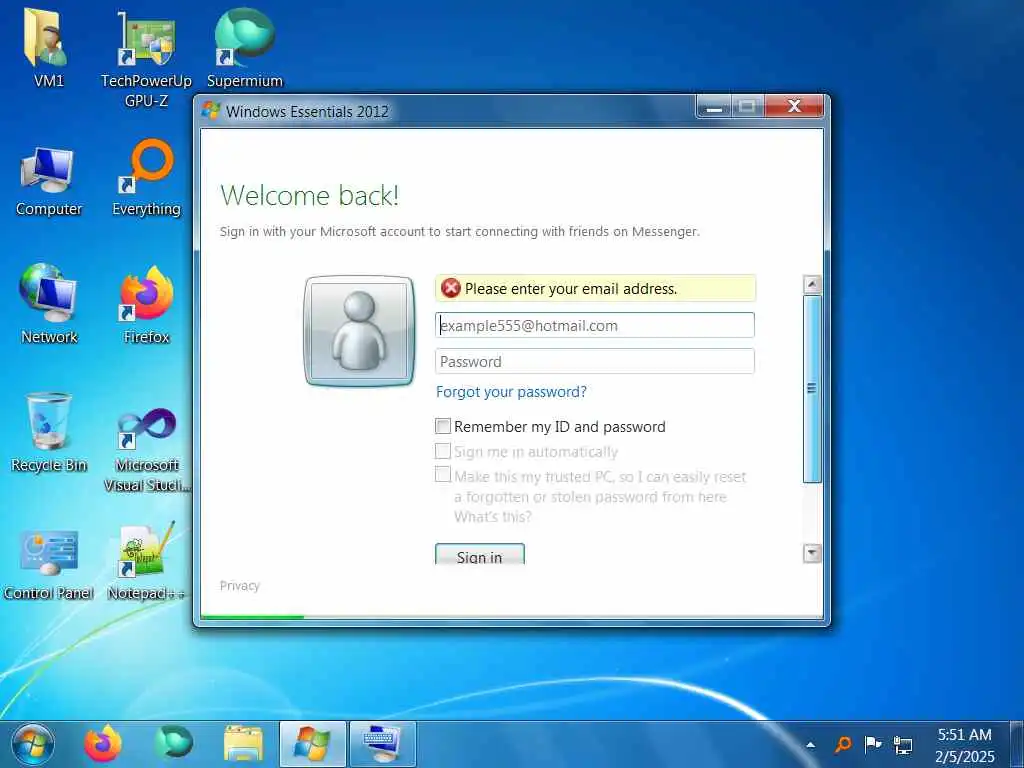Click the network tray icon
1024x768 pixels.
903,744
